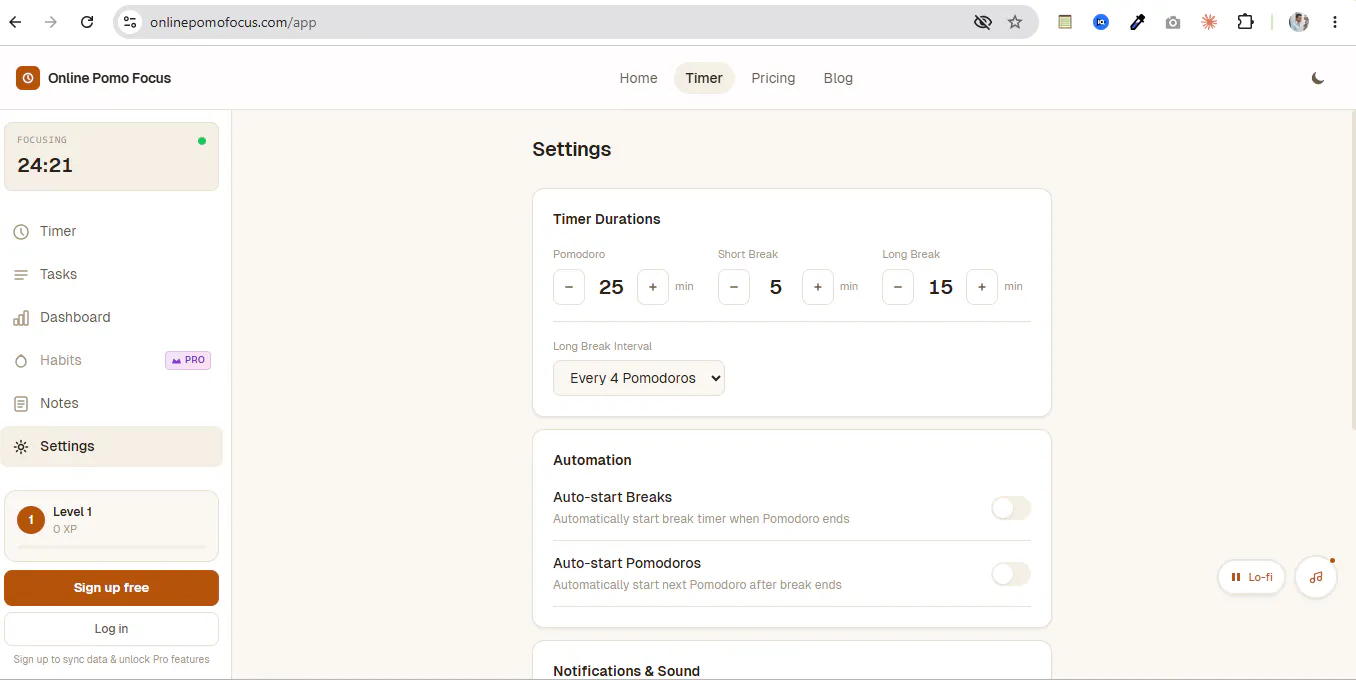Increase Long Break minutes
This screenshot has width=1356, height=680.
pos(982,287)
